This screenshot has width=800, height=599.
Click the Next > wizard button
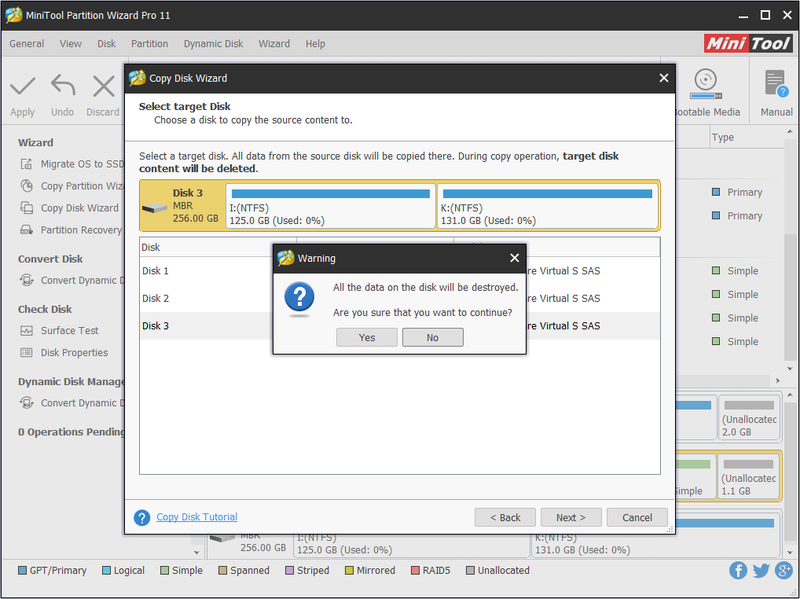tap(571, 517)
